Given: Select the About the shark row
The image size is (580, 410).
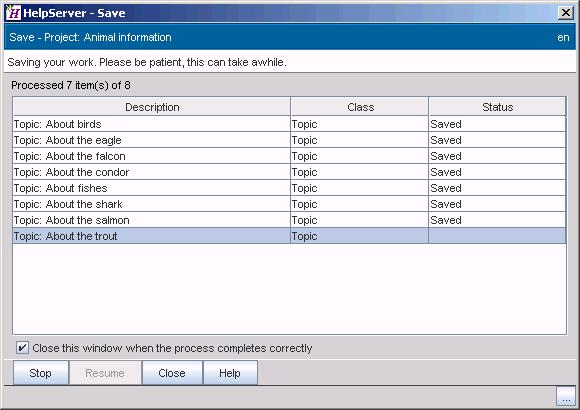Looking at the screenshot, I should (289, 204).
